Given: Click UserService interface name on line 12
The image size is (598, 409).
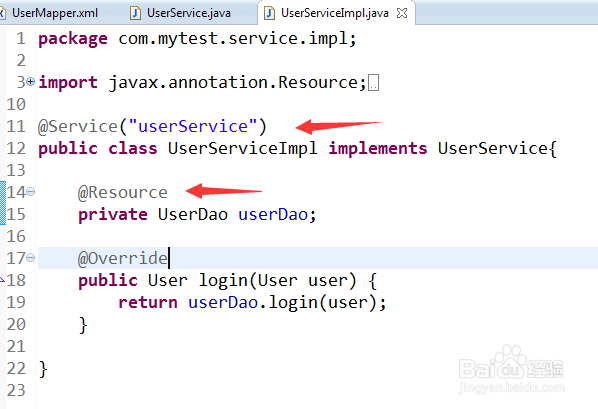Looking at the screenshot, I should coord(493,148).
